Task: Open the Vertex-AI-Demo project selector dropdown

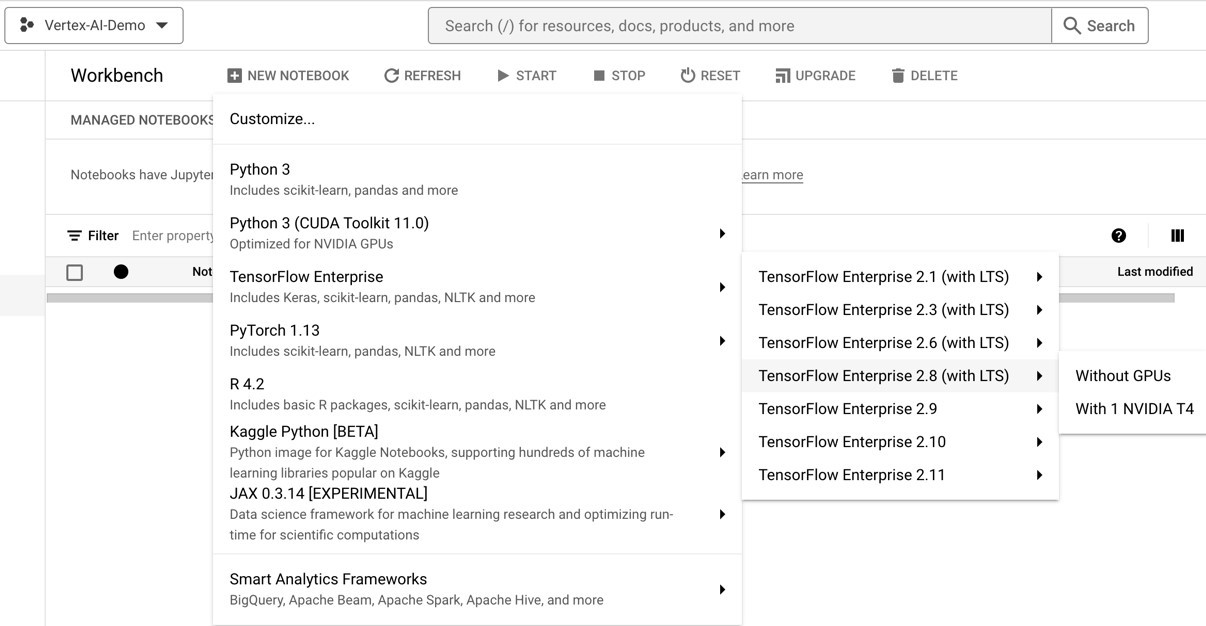Action: click(94, 25)
